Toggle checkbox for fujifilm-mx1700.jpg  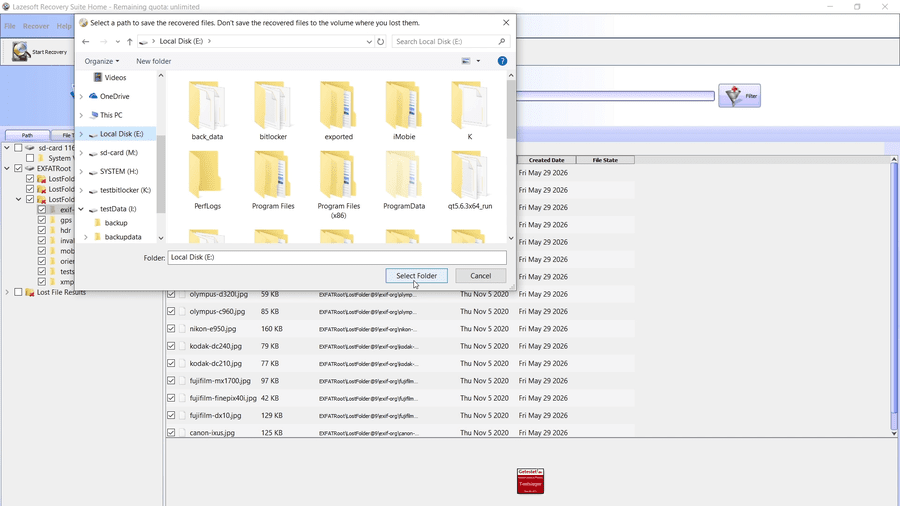point(171,380)
